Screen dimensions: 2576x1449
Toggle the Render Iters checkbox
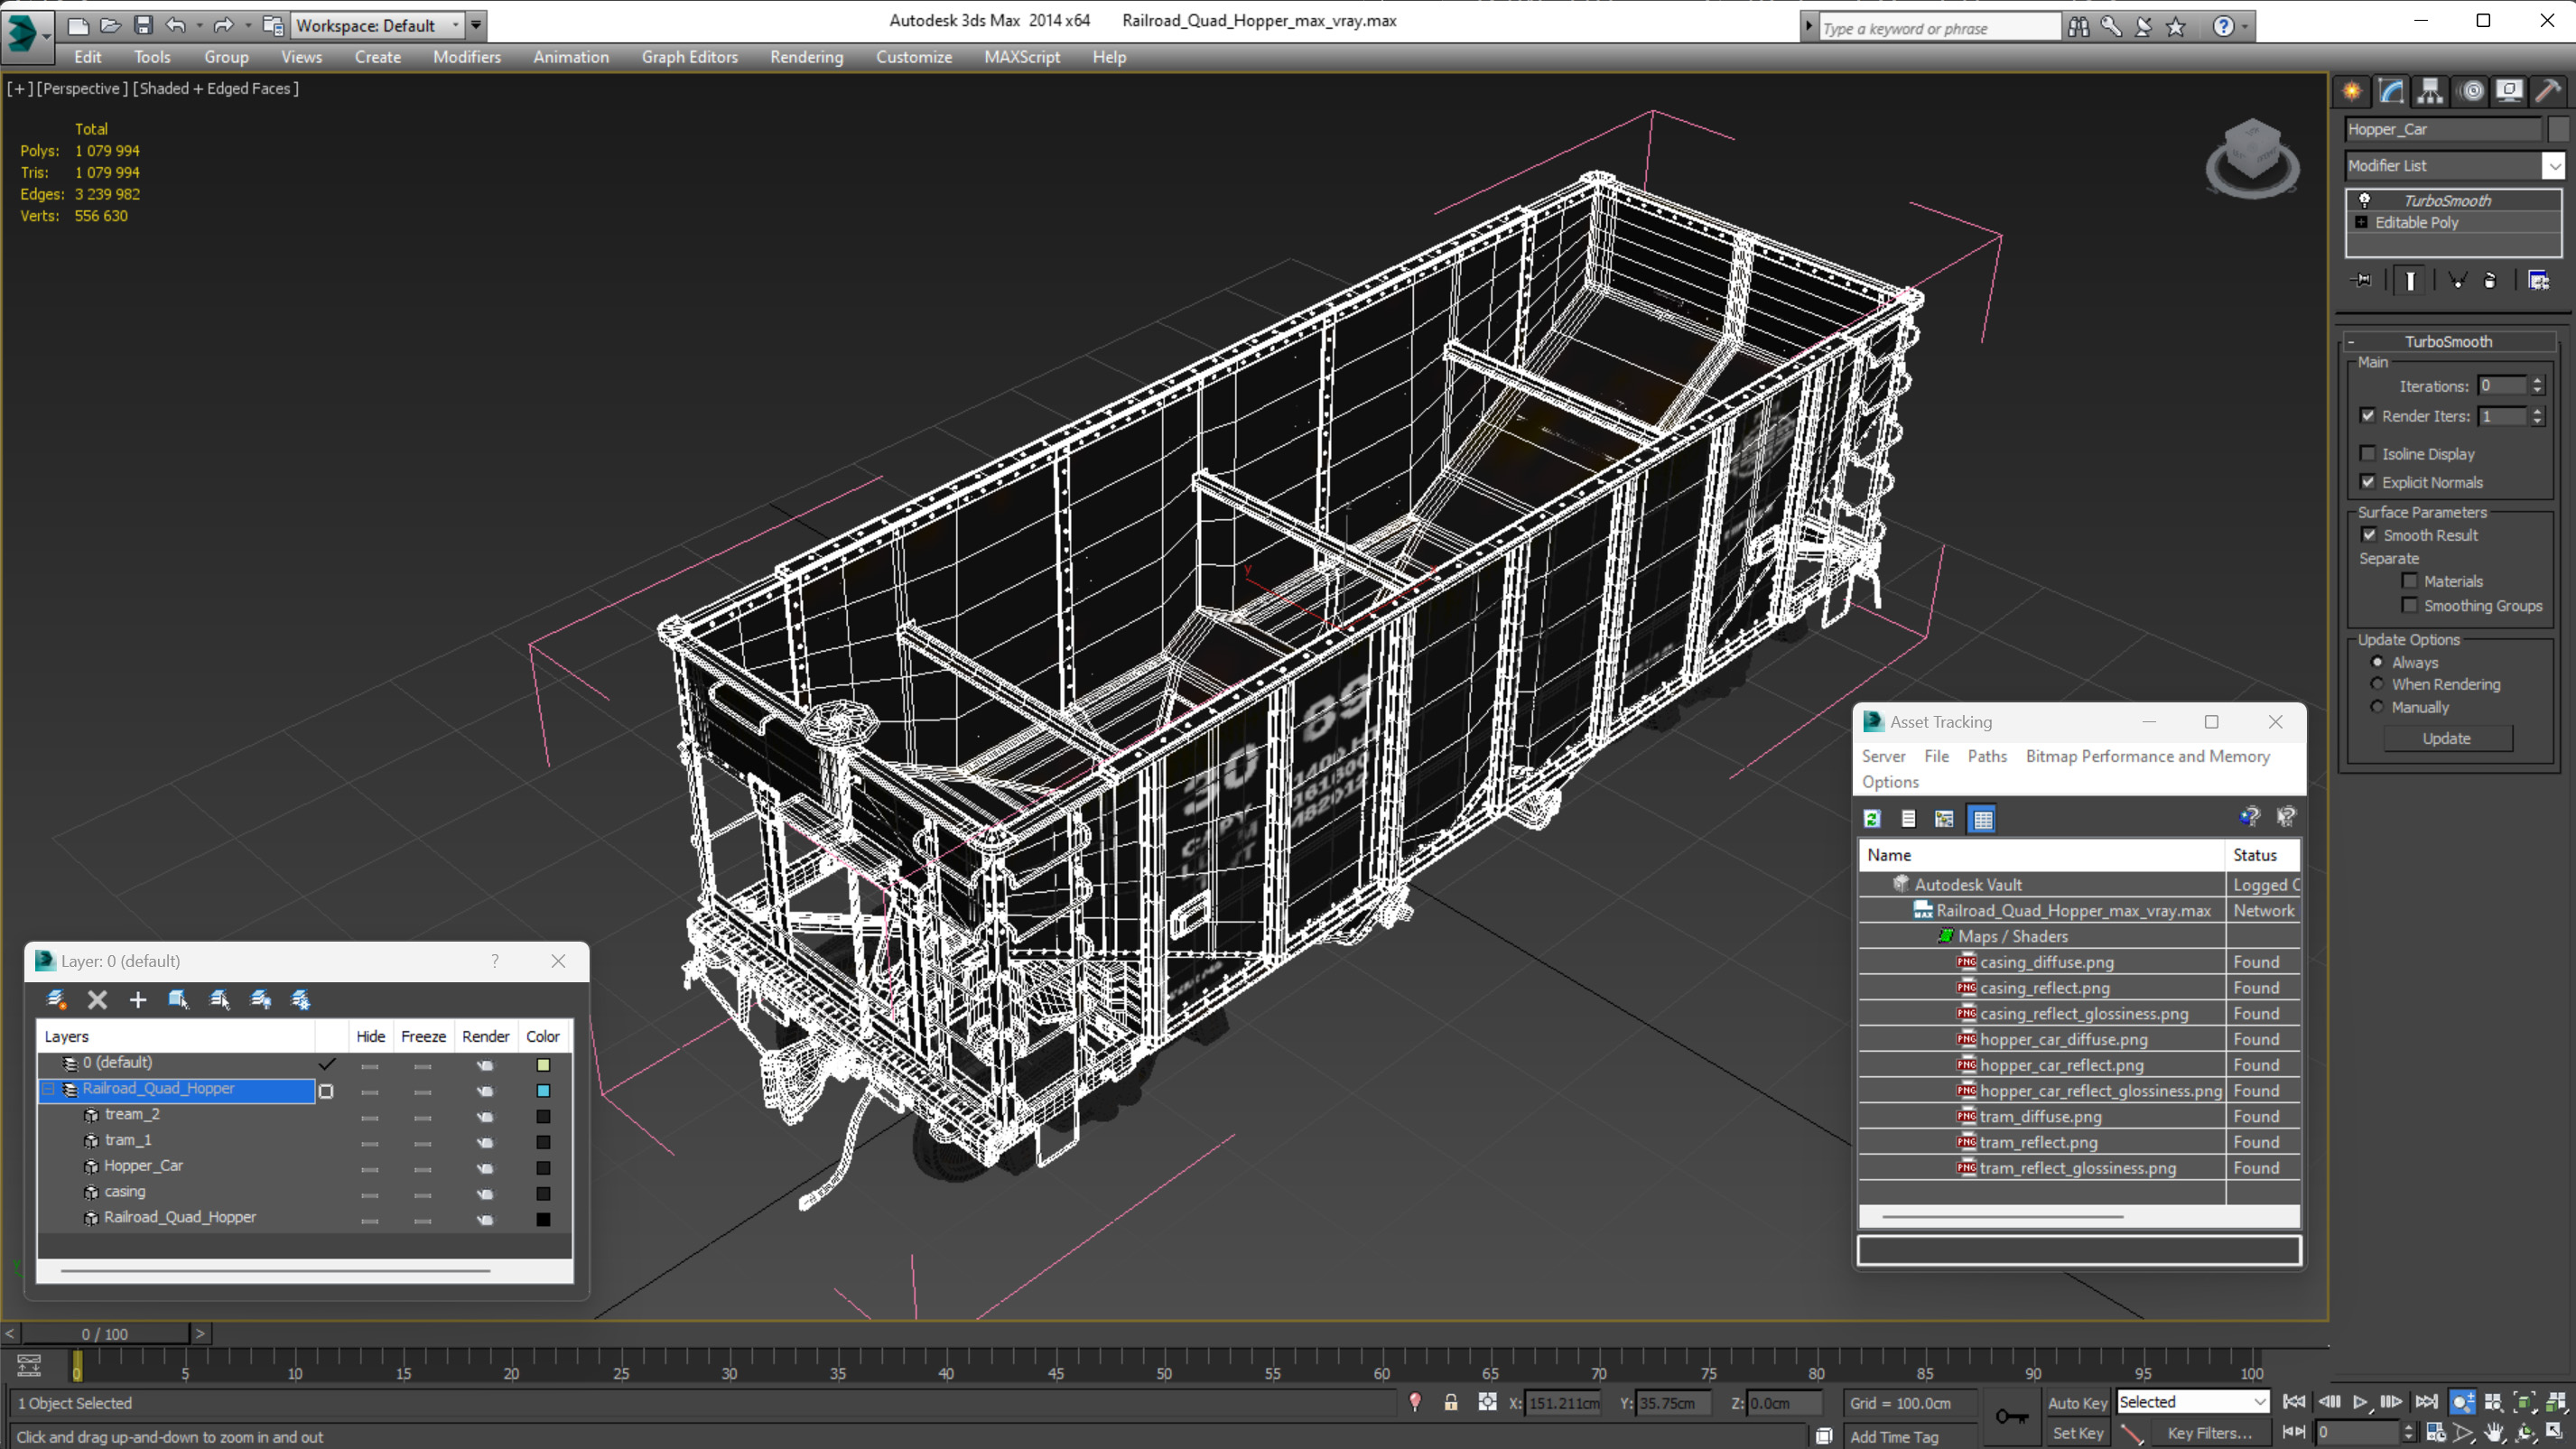pos(2368,415)
